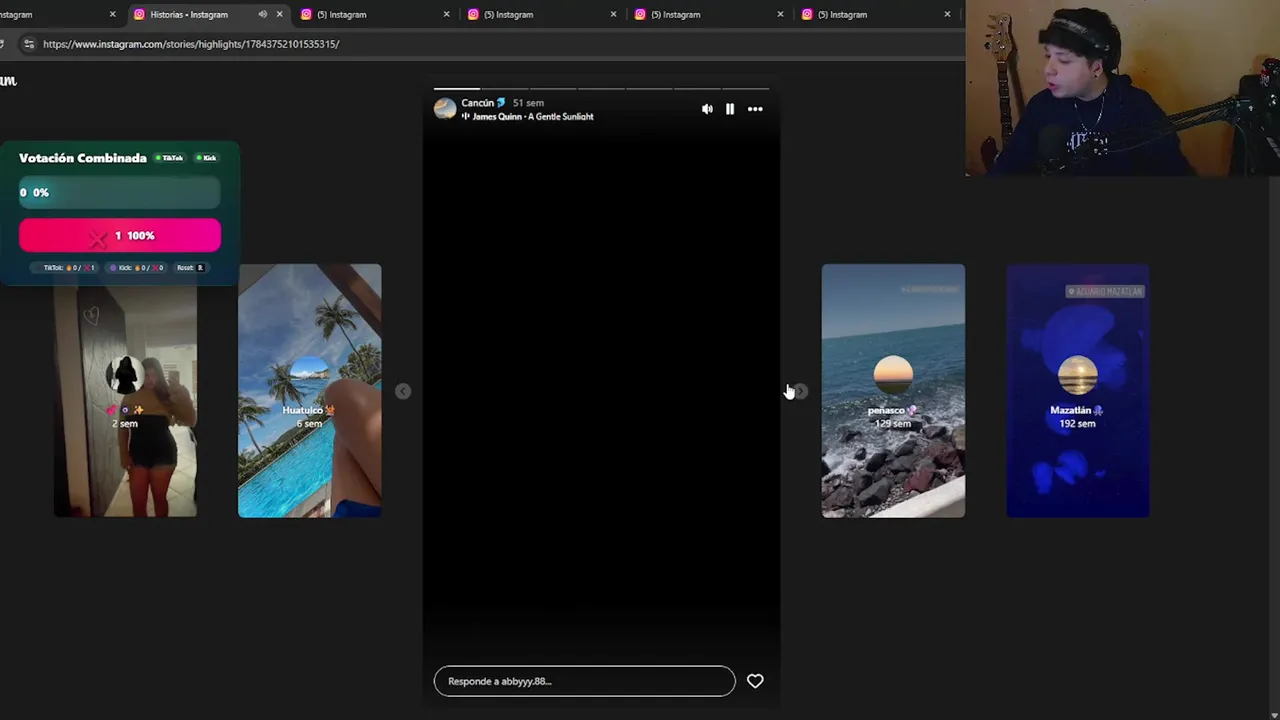Click the reply field 'Responde a abbyyy.88...'
The height and width of the screenshot is (720, 1280).
[x=584, y=681]
